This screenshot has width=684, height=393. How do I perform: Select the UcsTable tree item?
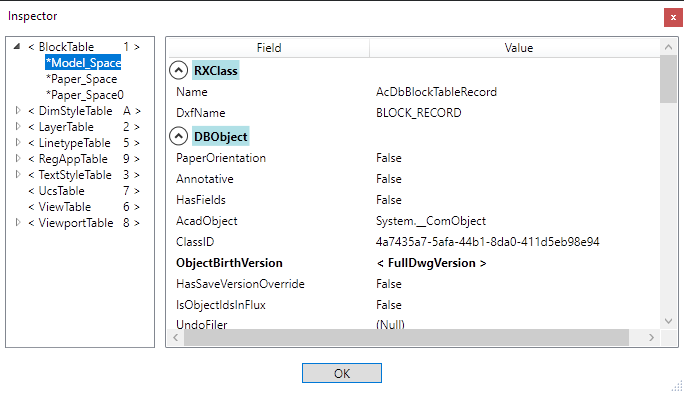click(84, 191)
